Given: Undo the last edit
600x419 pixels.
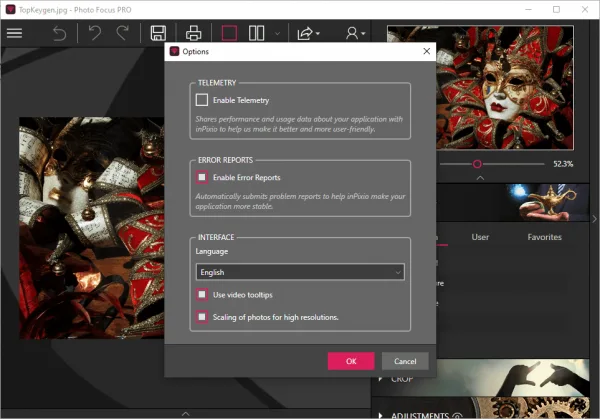Looking at the screenshot, I should (95, 33).
